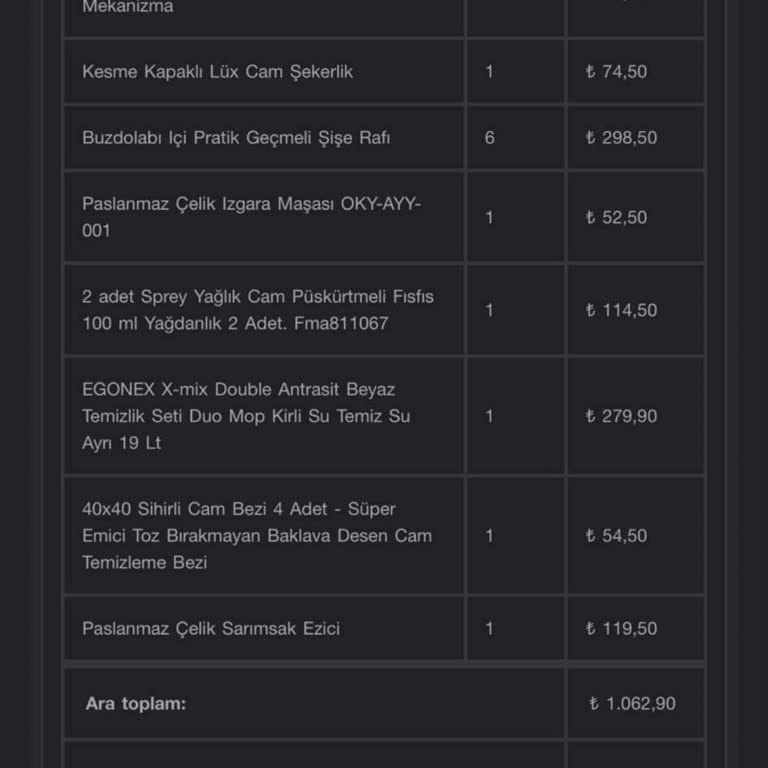
Task: Click quantity 6 for Şişe Rafı
Action: click(x=489, y=138)
